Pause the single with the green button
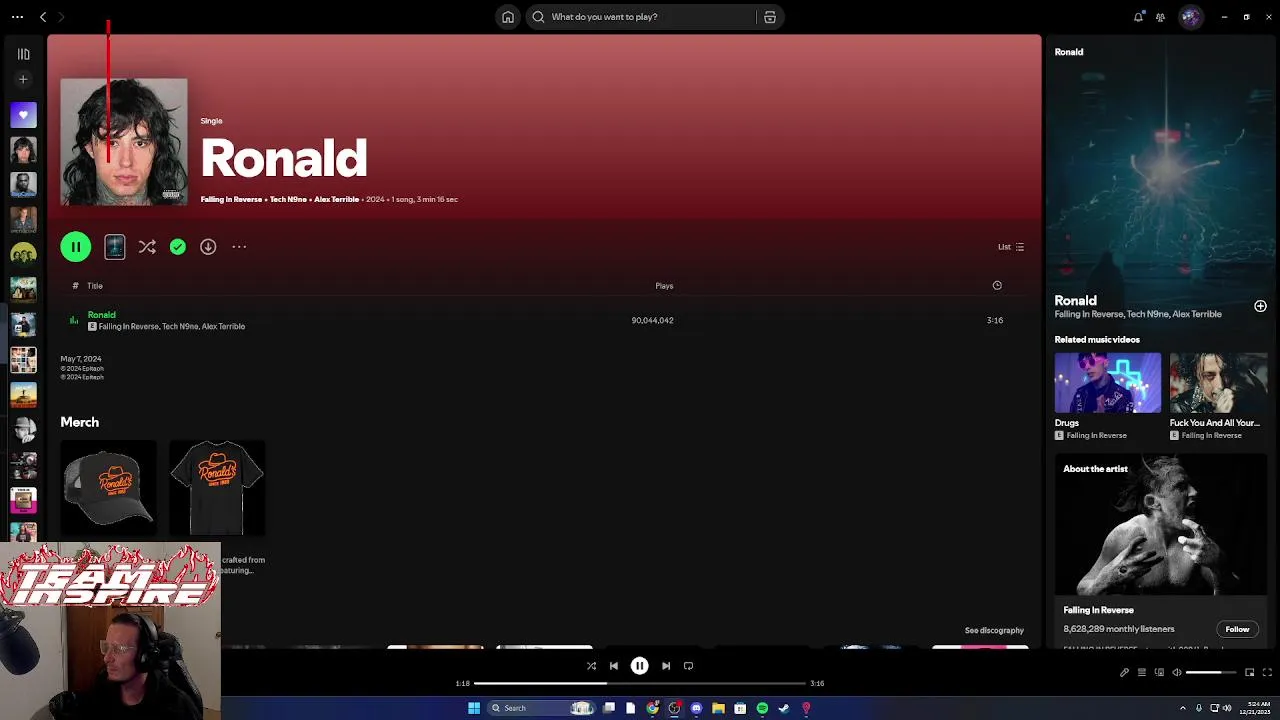This screenshot has height=720, width=1280. click(x=75, y=247)
